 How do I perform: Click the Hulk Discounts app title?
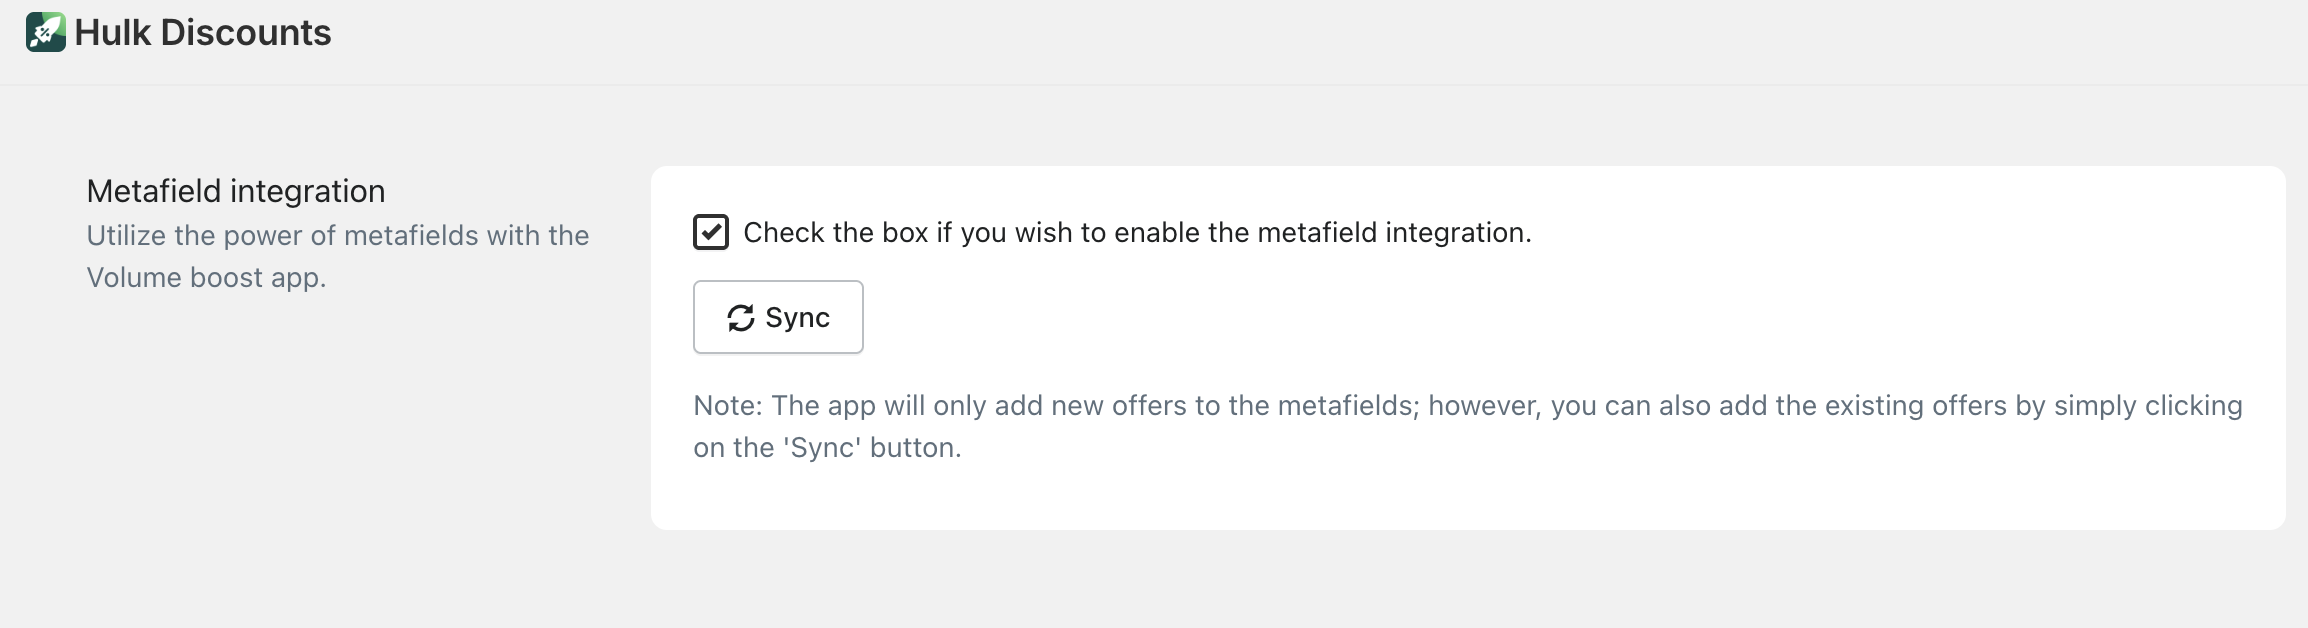click(x=202, y=32)
